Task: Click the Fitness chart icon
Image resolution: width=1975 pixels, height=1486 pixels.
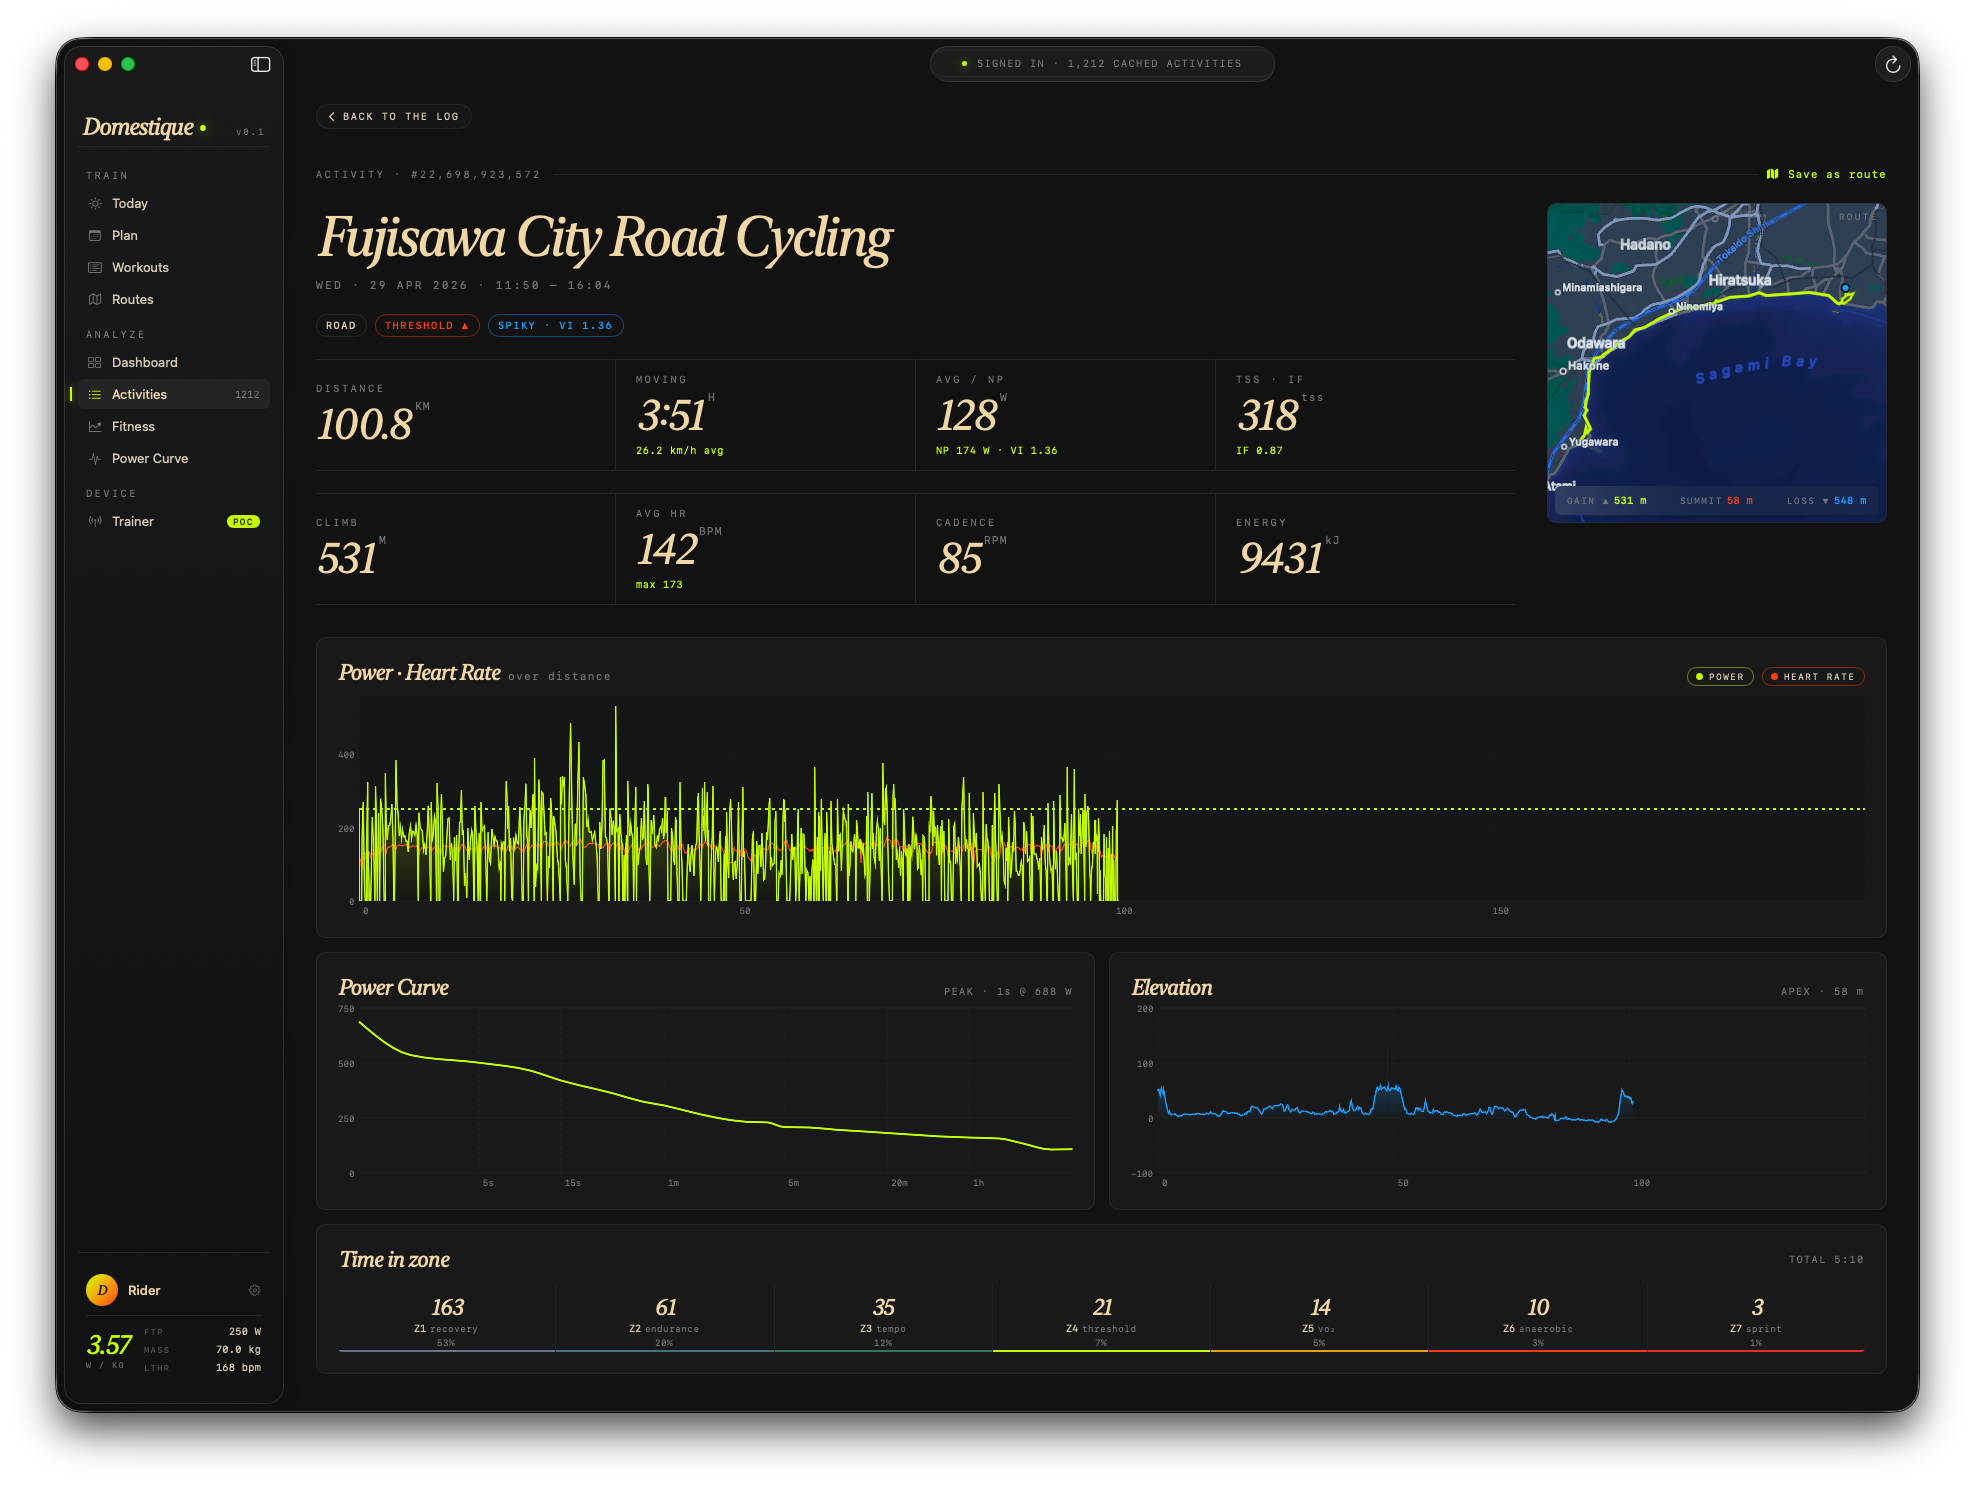Action: tap(95, 426)
